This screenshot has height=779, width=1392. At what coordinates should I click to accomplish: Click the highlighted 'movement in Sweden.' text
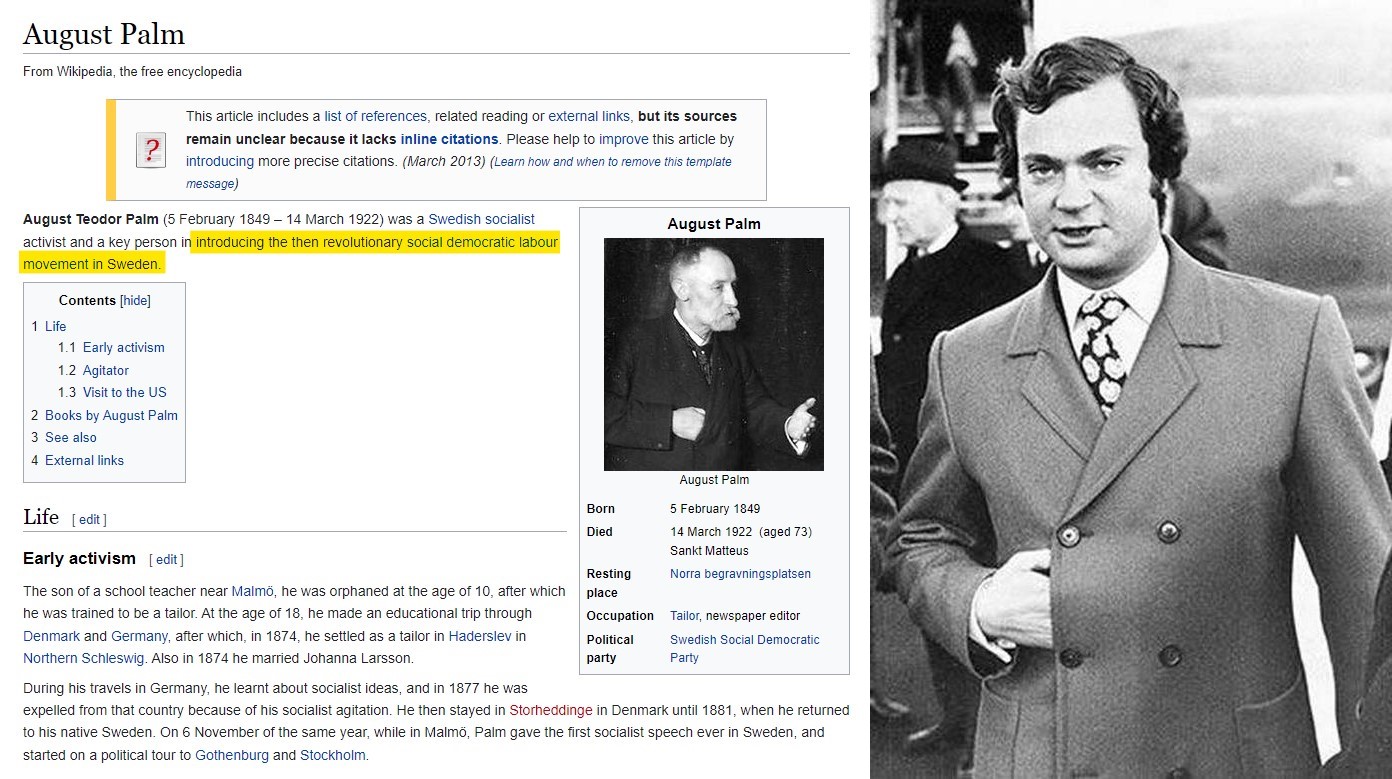point(91,264)
